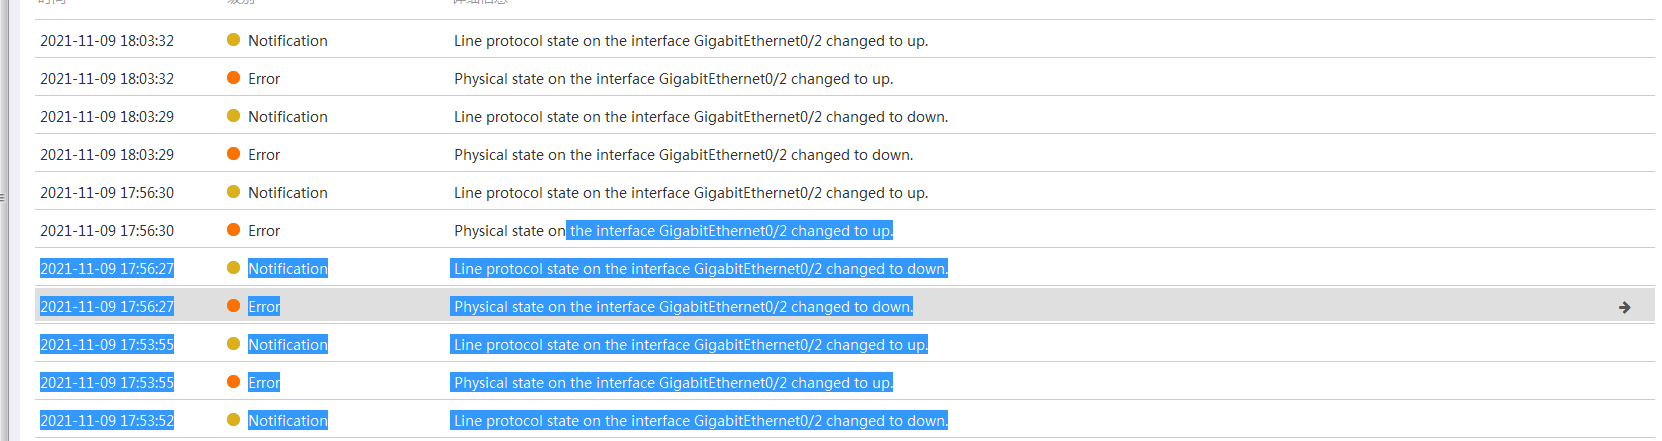The image size is (1662, 441).
Task: Click the orange Error dot at 18:03:29
Action: click(x=233, y=154)
